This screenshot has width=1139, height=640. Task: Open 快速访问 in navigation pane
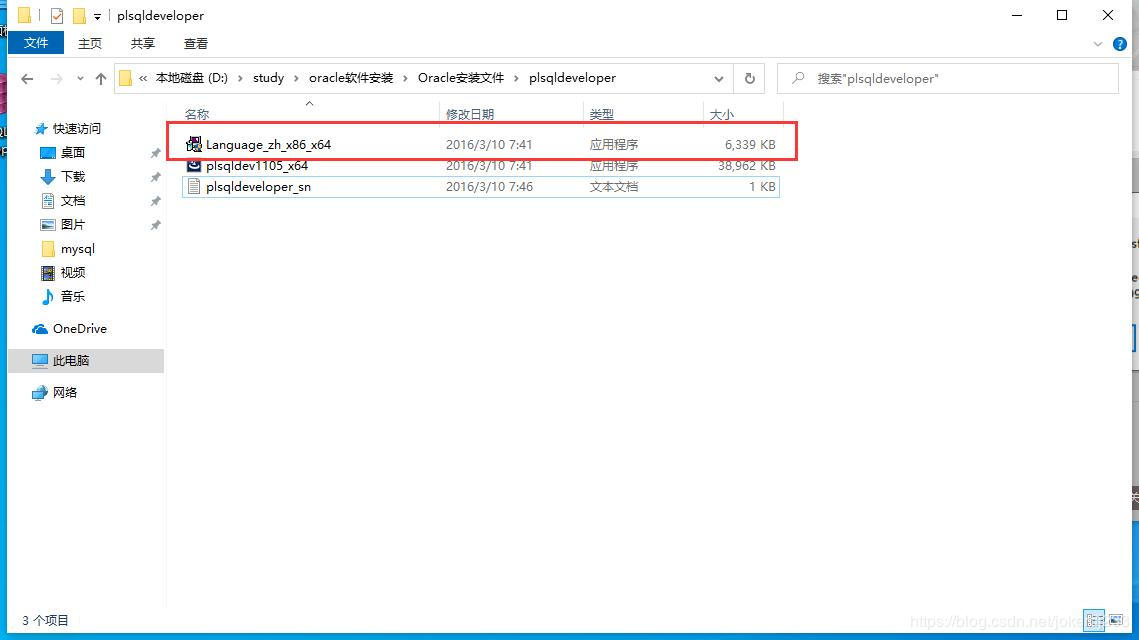[76, 129]
